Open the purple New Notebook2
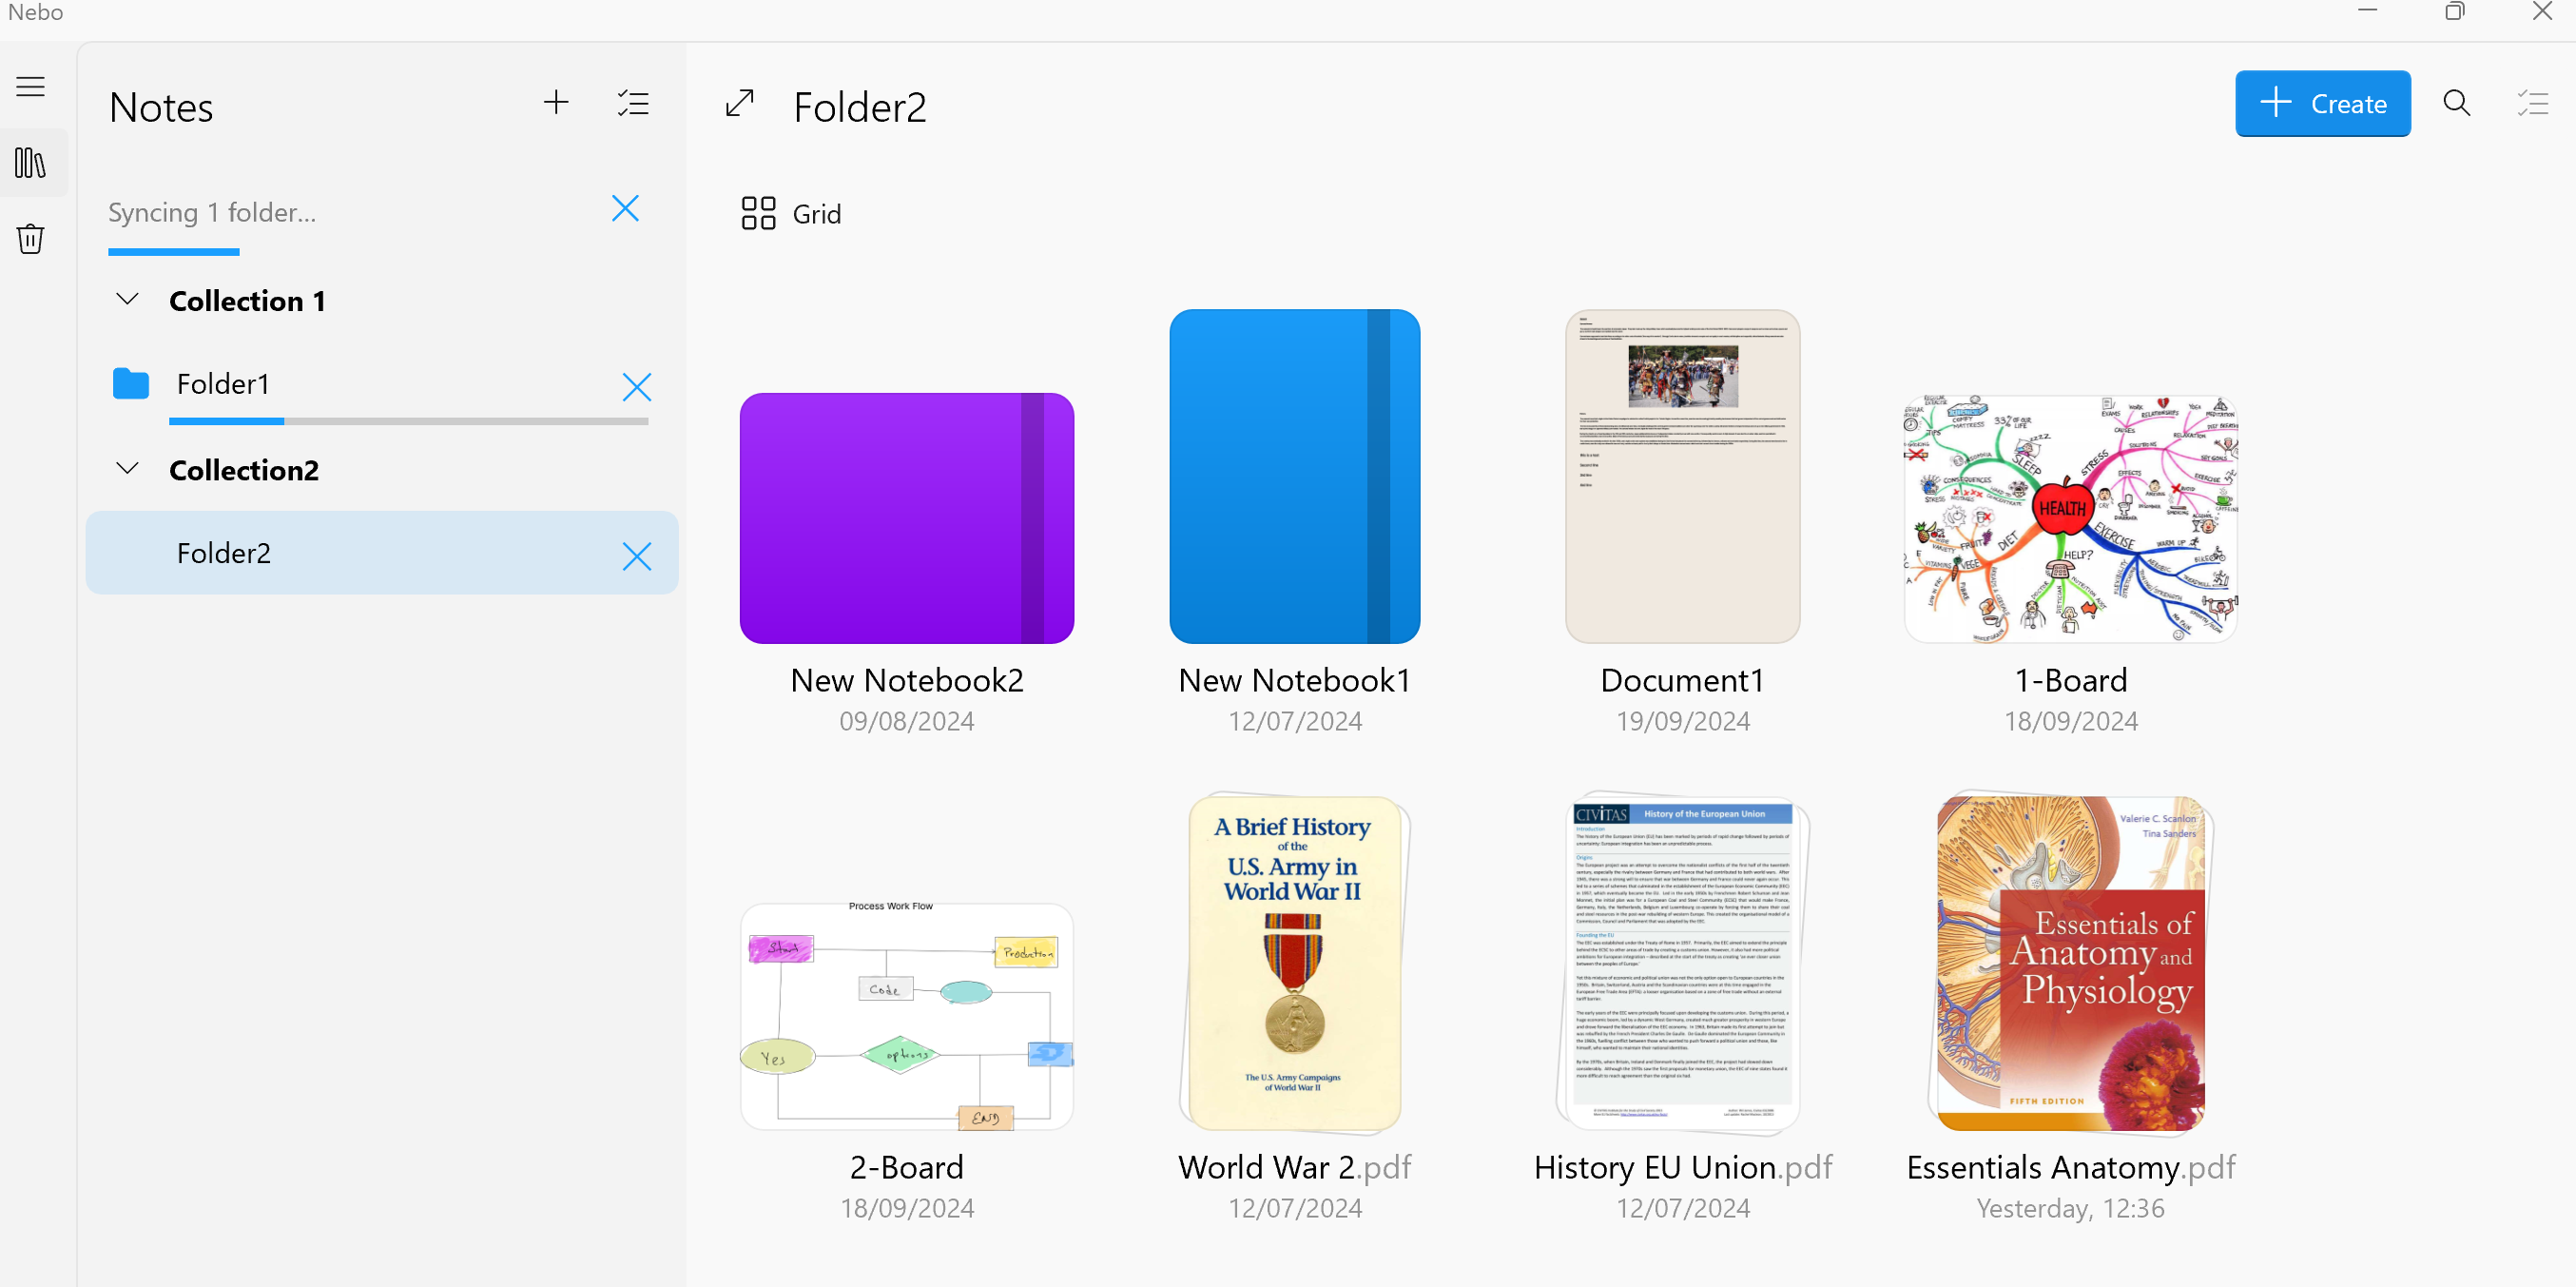 tap(906, 518)
